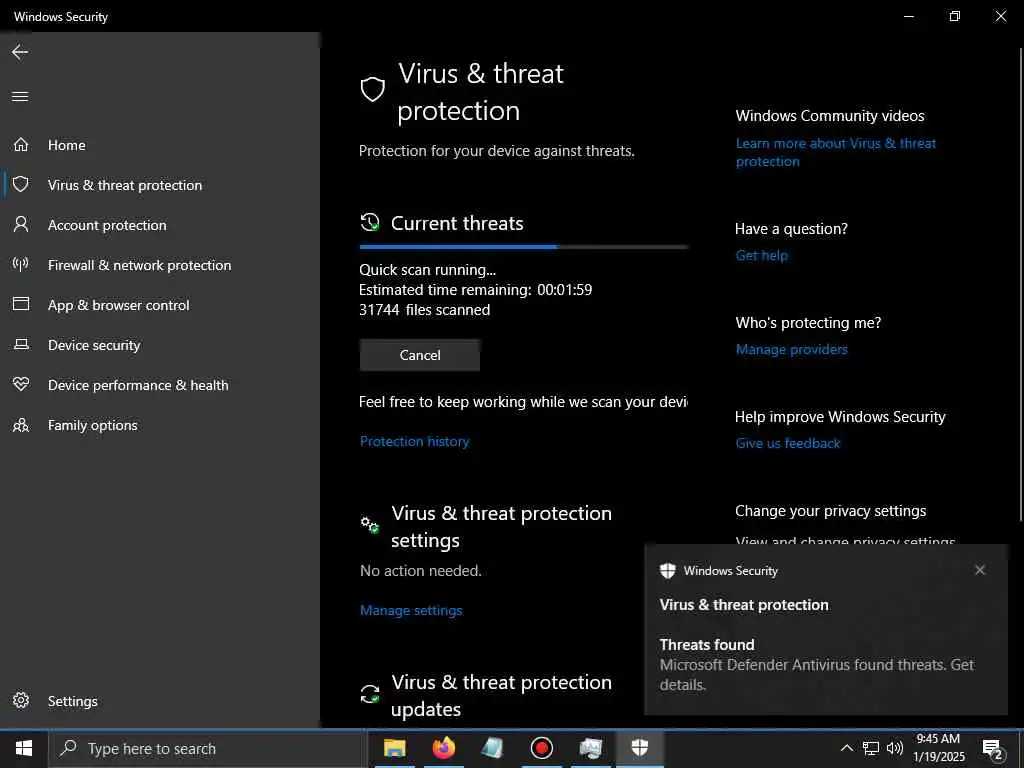Click the Account protection person icon
Viewport: 1024px width, 768px height.
click(x=21, y=225)
